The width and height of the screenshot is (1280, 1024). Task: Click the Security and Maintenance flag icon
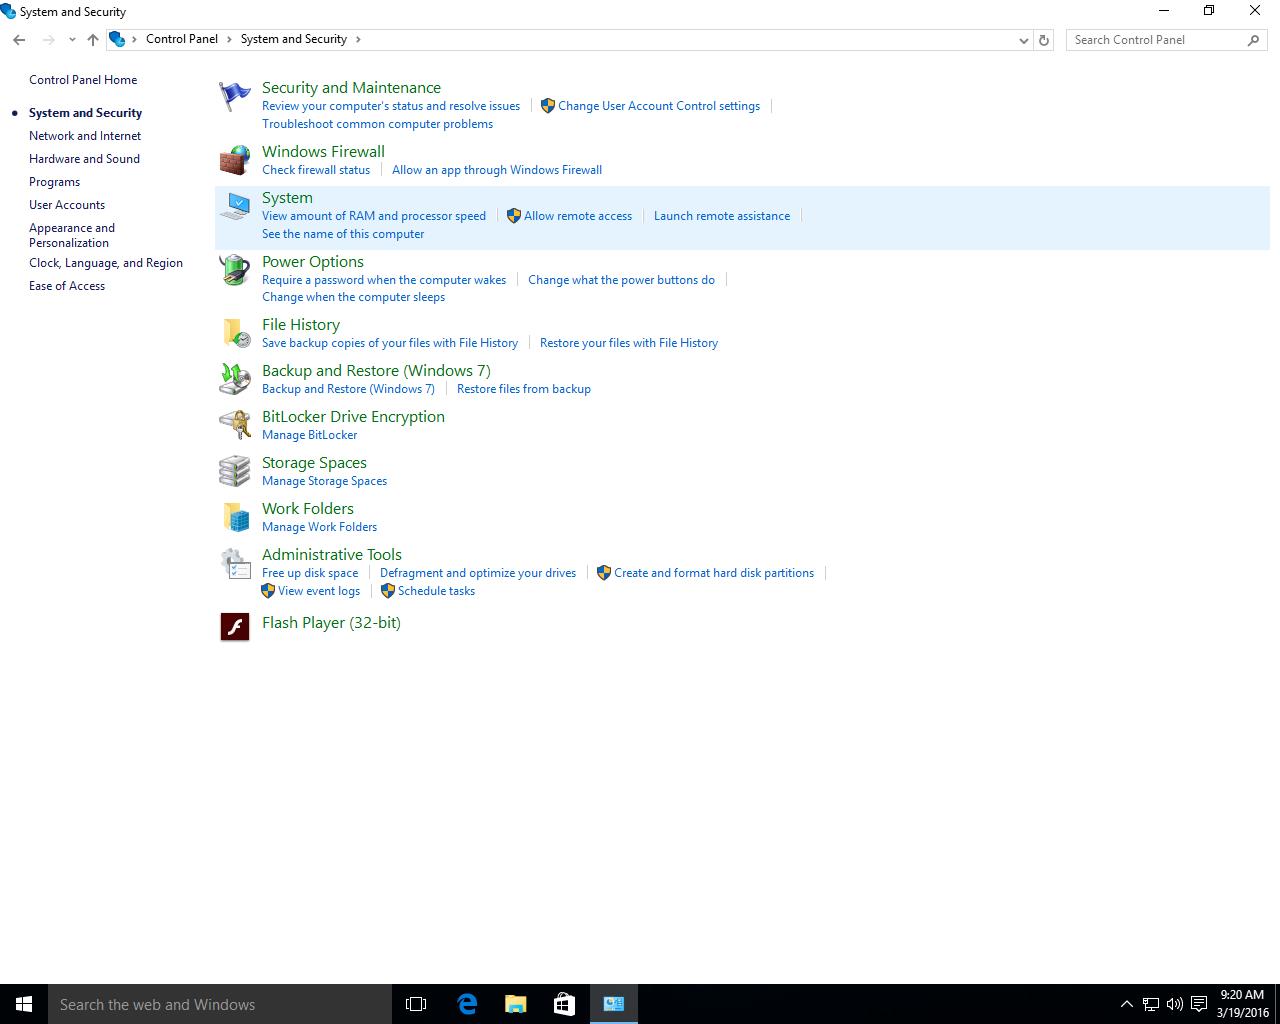(235, 96)
